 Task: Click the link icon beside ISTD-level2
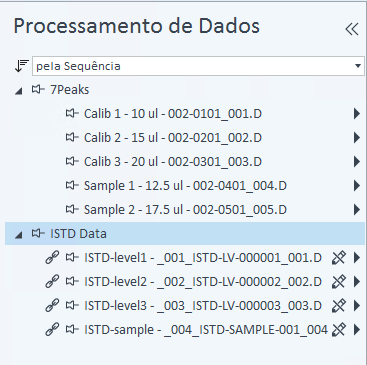point(52,282)
